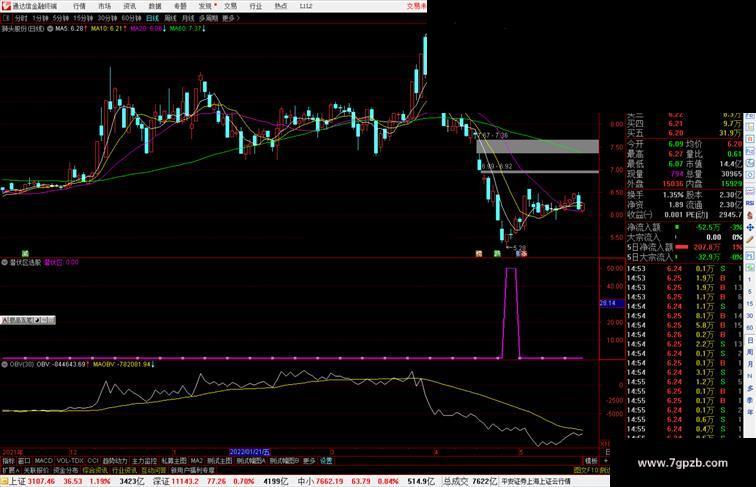
Task: Click 中小 index in the status bar
Action: click(306, 481)
